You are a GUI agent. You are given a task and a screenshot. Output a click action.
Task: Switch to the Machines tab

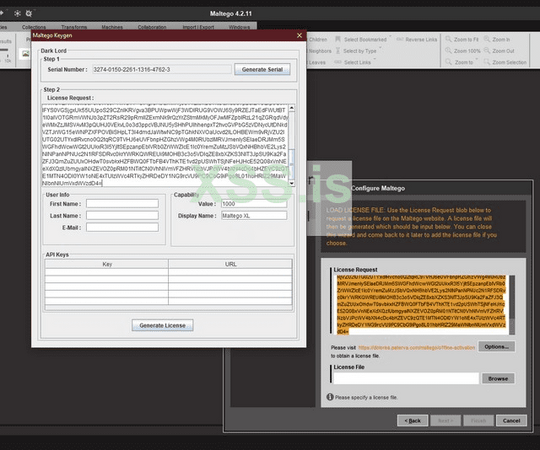pos(112,27)
